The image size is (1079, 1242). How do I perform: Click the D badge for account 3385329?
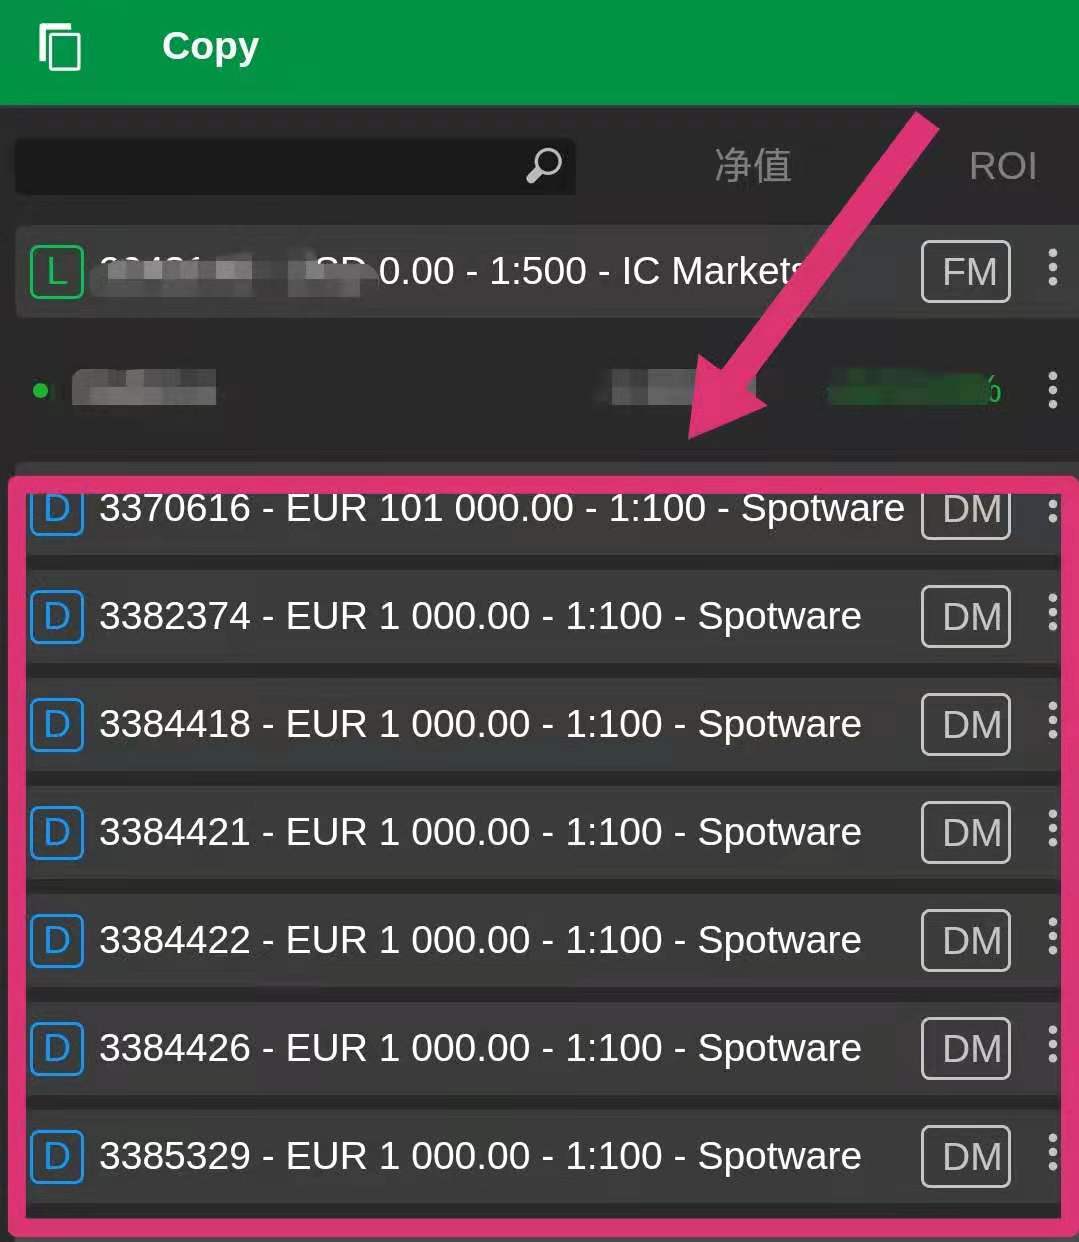tap(57, 1156)
